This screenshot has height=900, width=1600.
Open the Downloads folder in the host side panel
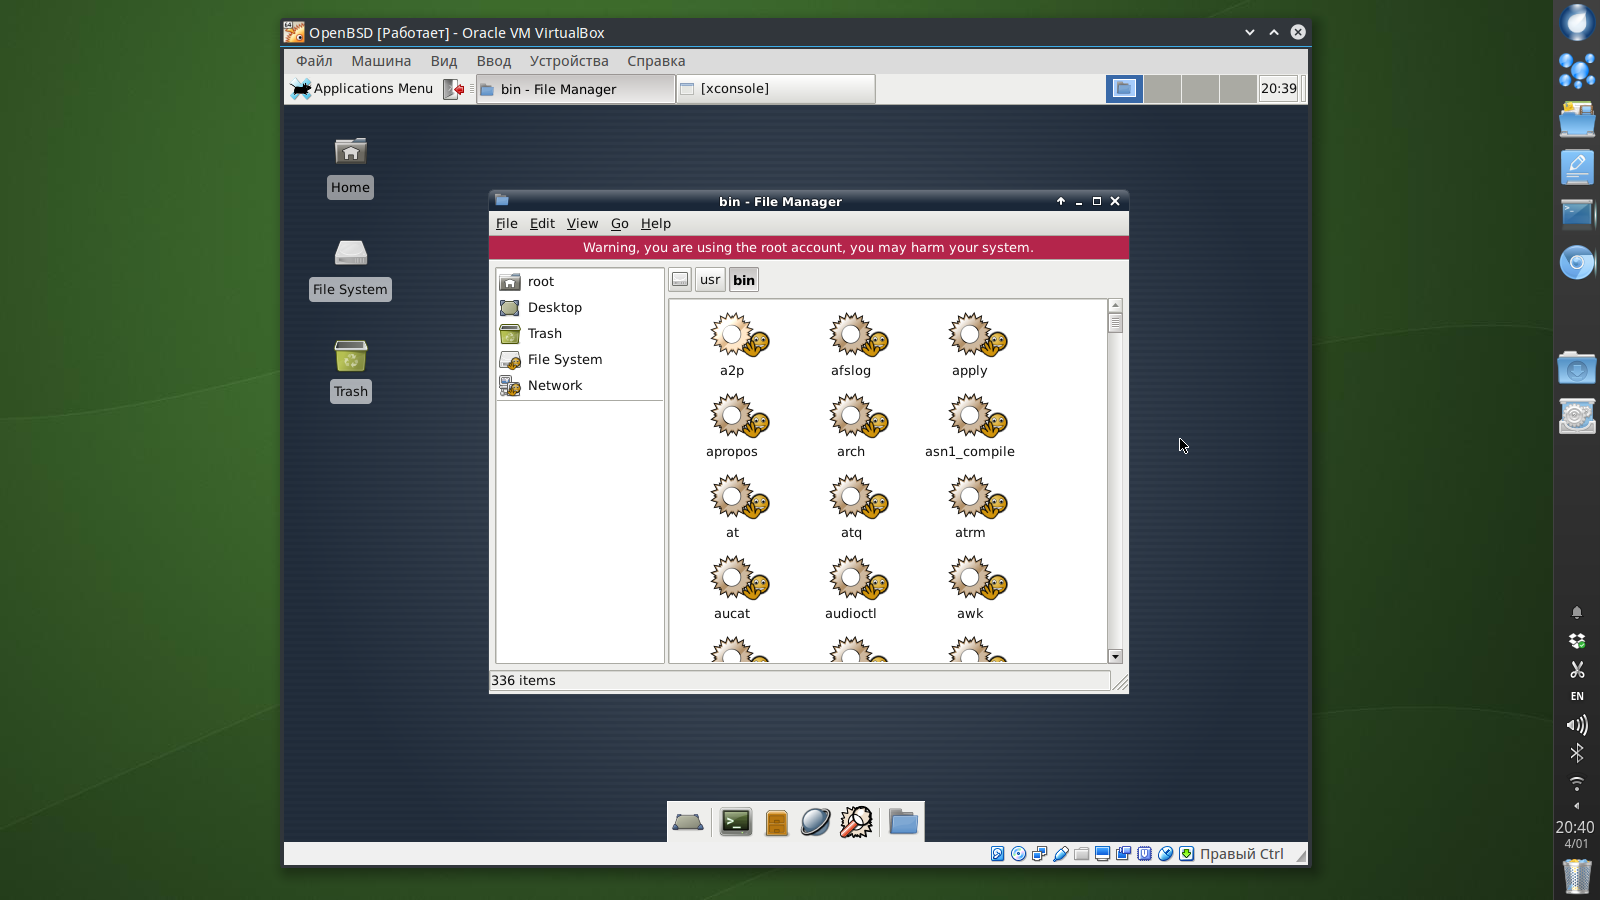(1577, 369)
